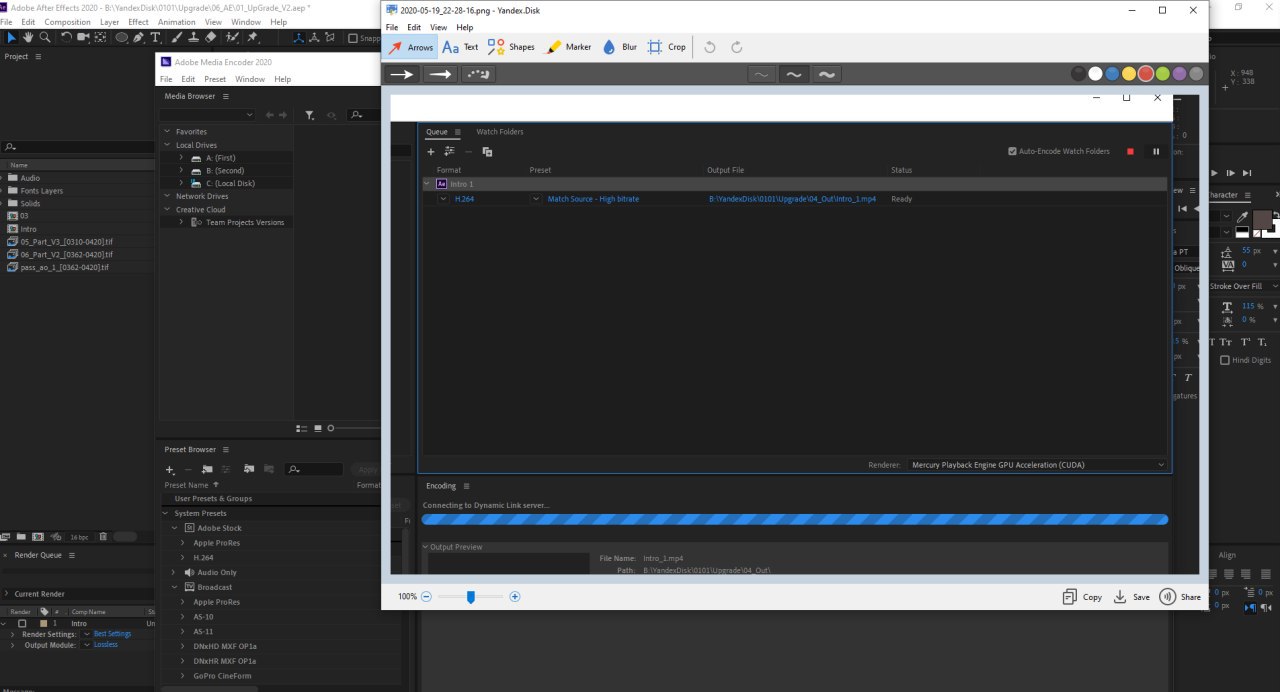This screenshot has height=692, width=1280.
Task: Open the Fonts Layers folder
Action: pyautogui.click(x=41, y=190)
